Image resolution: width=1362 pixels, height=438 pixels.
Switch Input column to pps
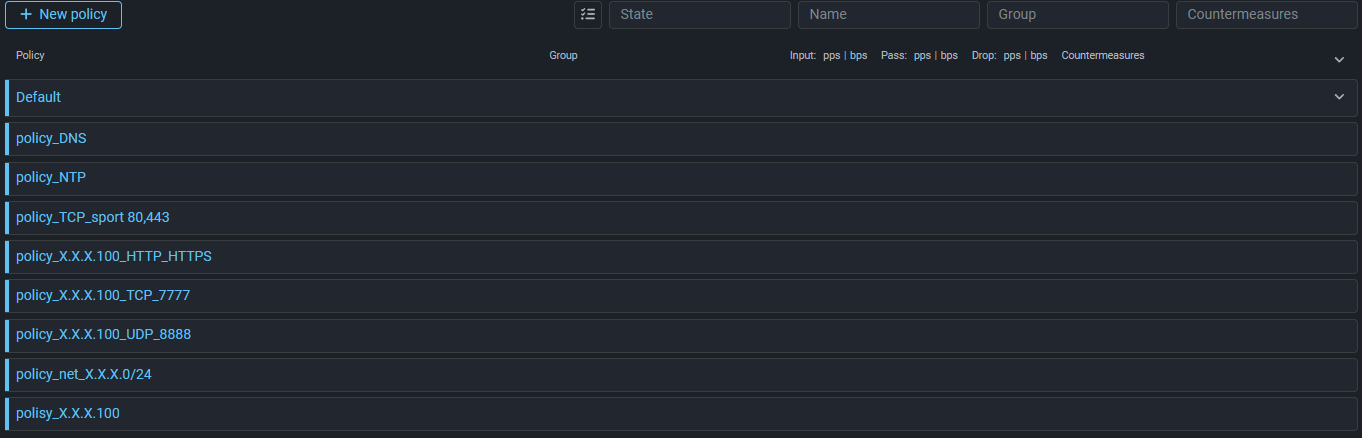tap(832, 56)
